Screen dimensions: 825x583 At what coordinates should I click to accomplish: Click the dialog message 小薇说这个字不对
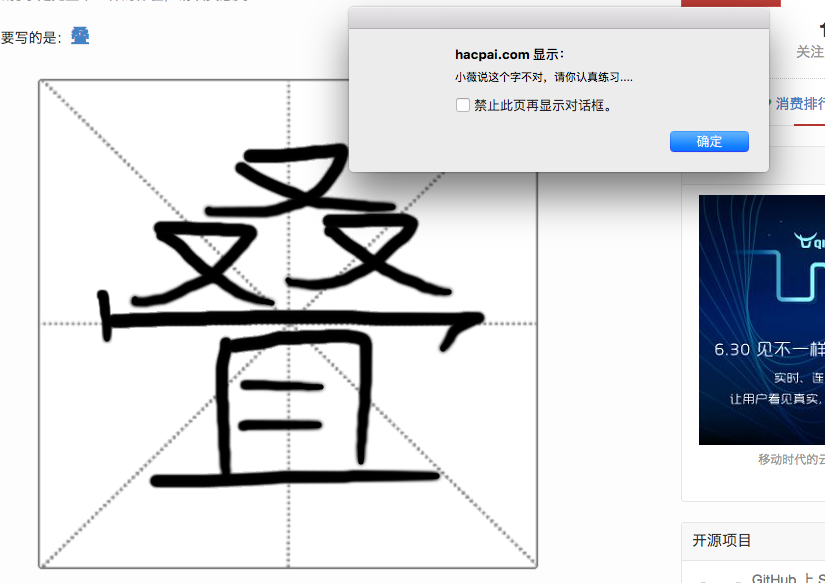coord(544,77)
